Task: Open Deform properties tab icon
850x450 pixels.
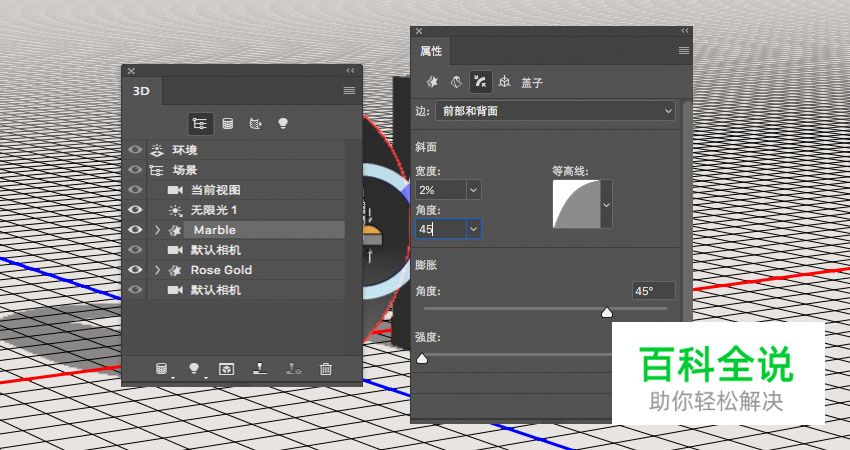Action: (456, 82)
